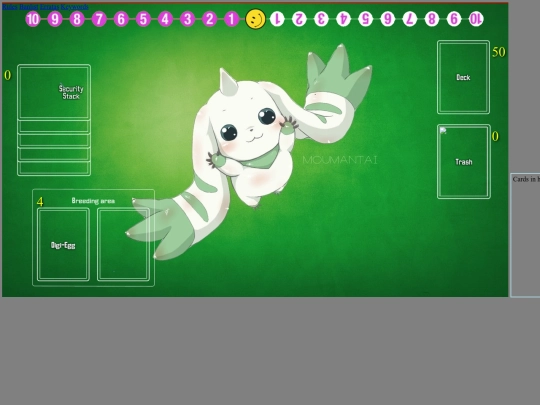Set memory to purple 4 marker

coord(165,19)
